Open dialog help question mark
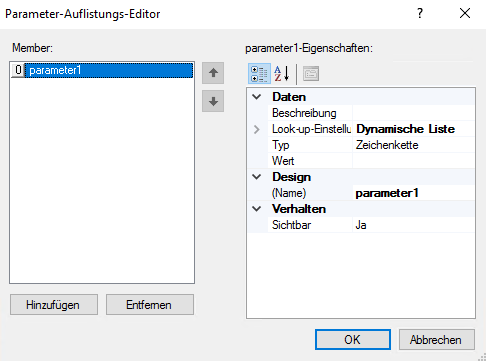Viewport: 486px width, 361px height. (x=420, y=13)
